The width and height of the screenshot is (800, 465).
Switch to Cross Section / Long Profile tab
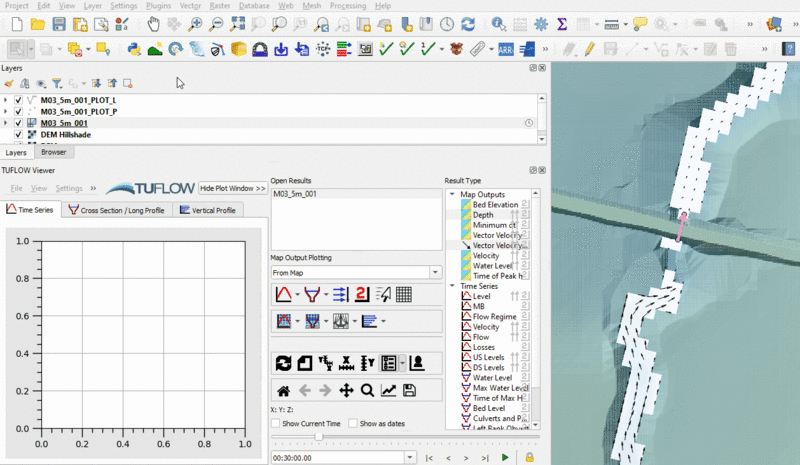(117, 210)
